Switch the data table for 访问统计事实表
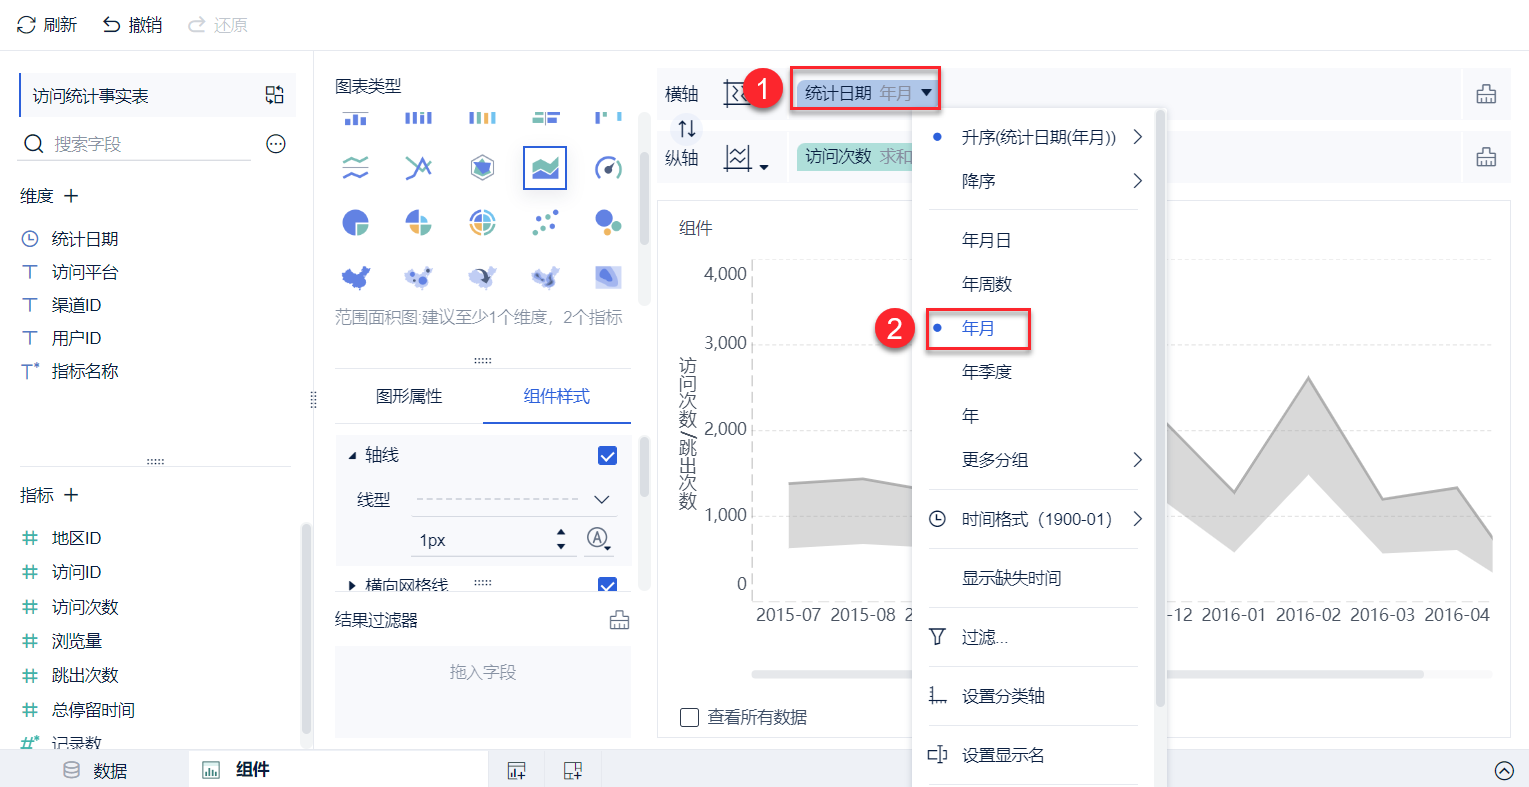Screen dimensions: 1529x787 click(x=275, y=95)
